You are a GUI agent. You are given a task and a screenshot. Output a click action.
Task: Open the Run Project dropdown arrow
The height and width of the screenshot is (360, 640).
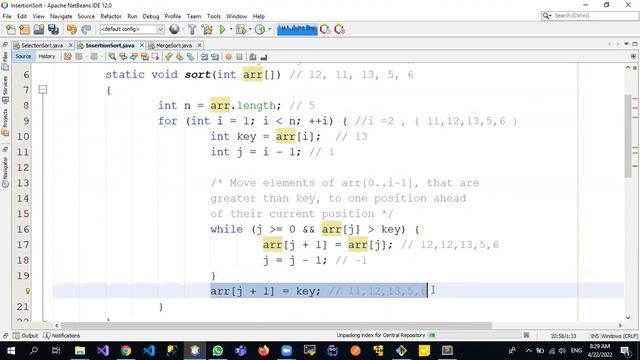click(231, 29)
